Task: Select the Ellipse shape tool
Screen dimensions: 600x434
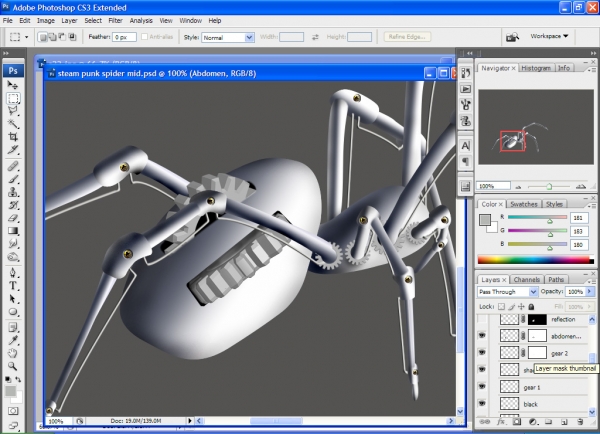Action: [x=13, y=312]
